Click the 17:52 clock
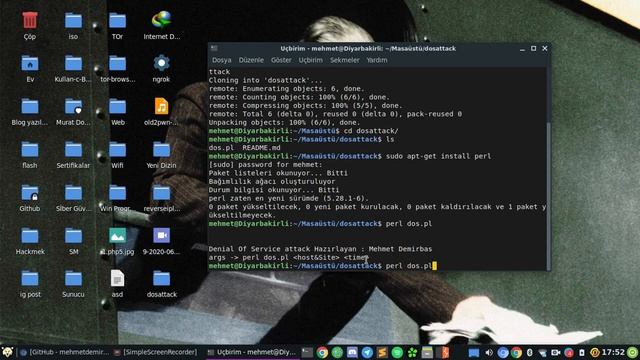Screen dimensions: 640x360 tap(613, 352)
